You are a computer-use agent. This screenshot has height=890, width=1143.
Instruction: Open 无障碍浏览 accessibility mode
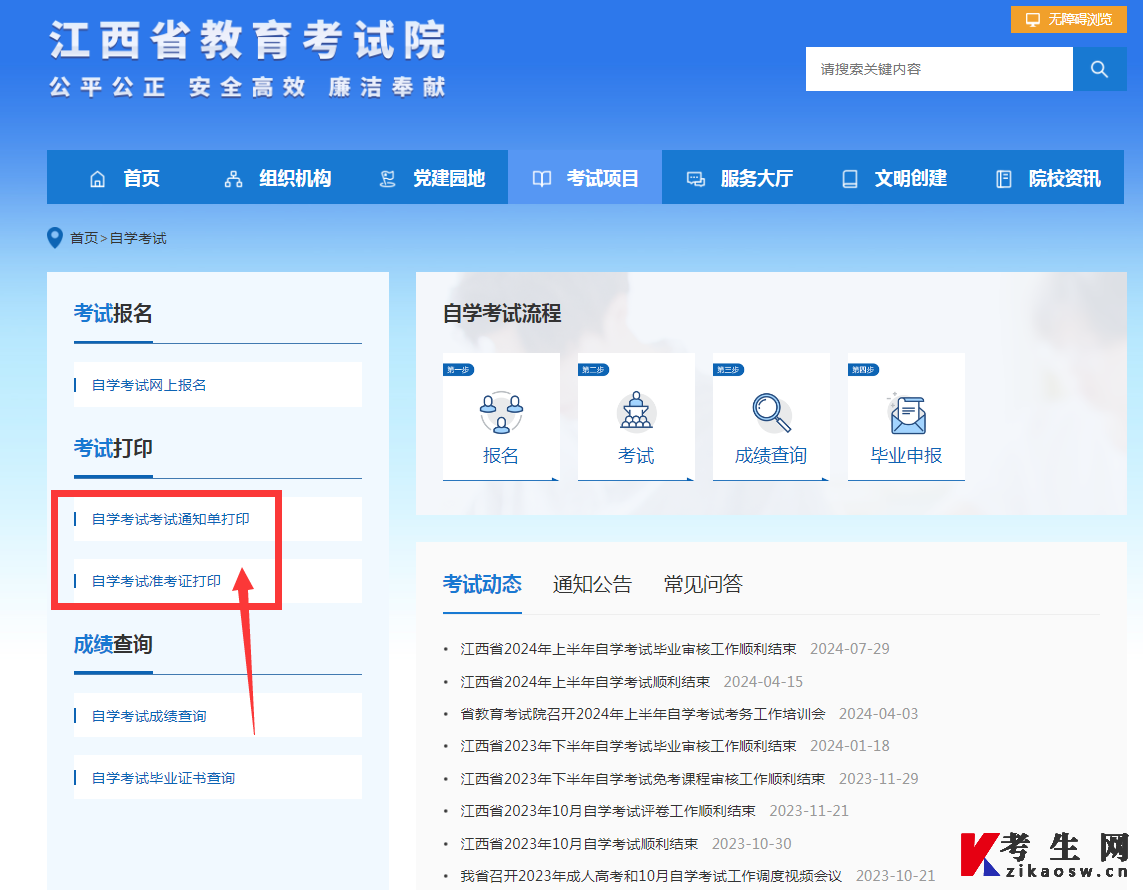tap(1071, 19)
